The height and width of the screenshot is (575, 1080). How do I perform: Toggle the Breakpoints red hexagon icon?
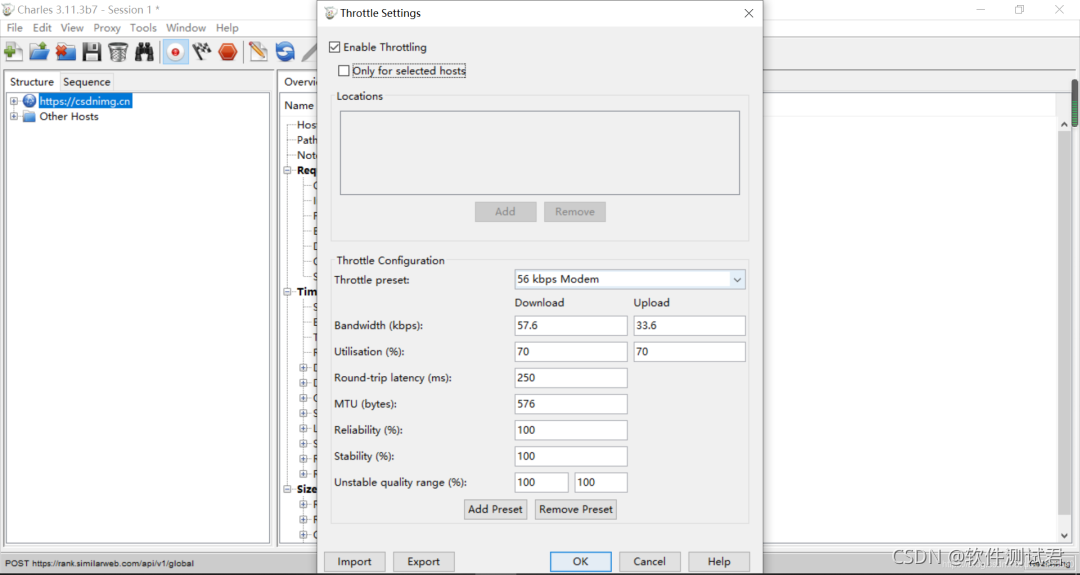[228, 52]
